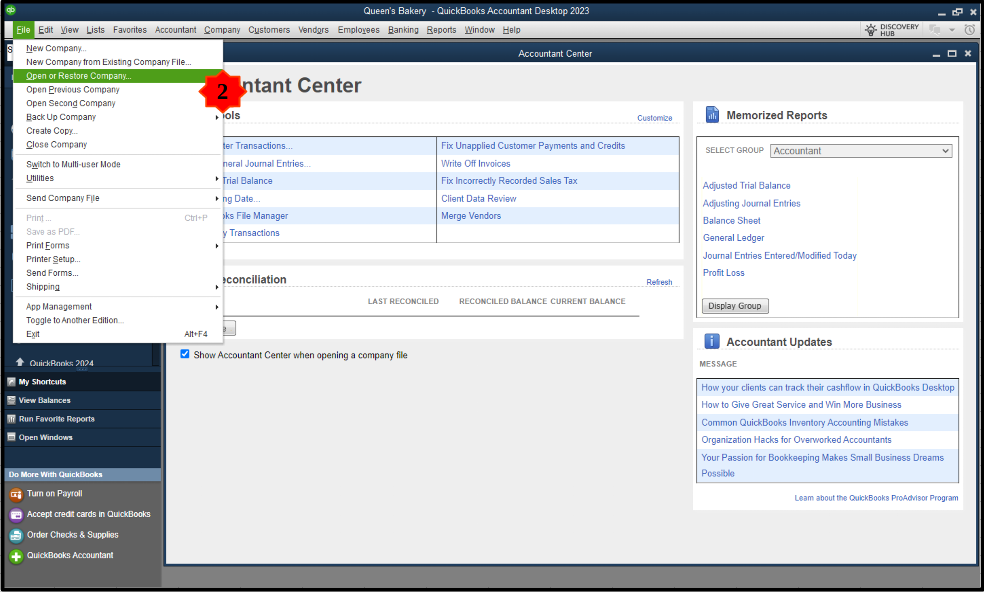
Task: Click the QuickBooks Accountant plus icon
Action: click(x=16, y=556)
